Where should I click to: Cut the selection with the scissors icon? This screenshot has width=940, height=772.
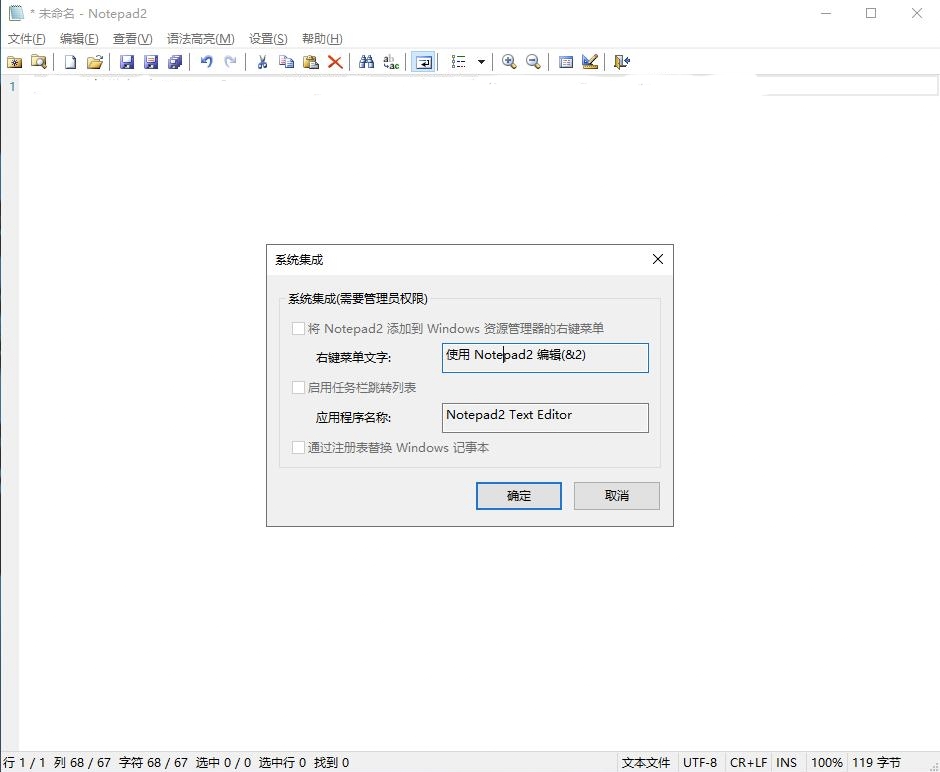(x=262, y=62)
